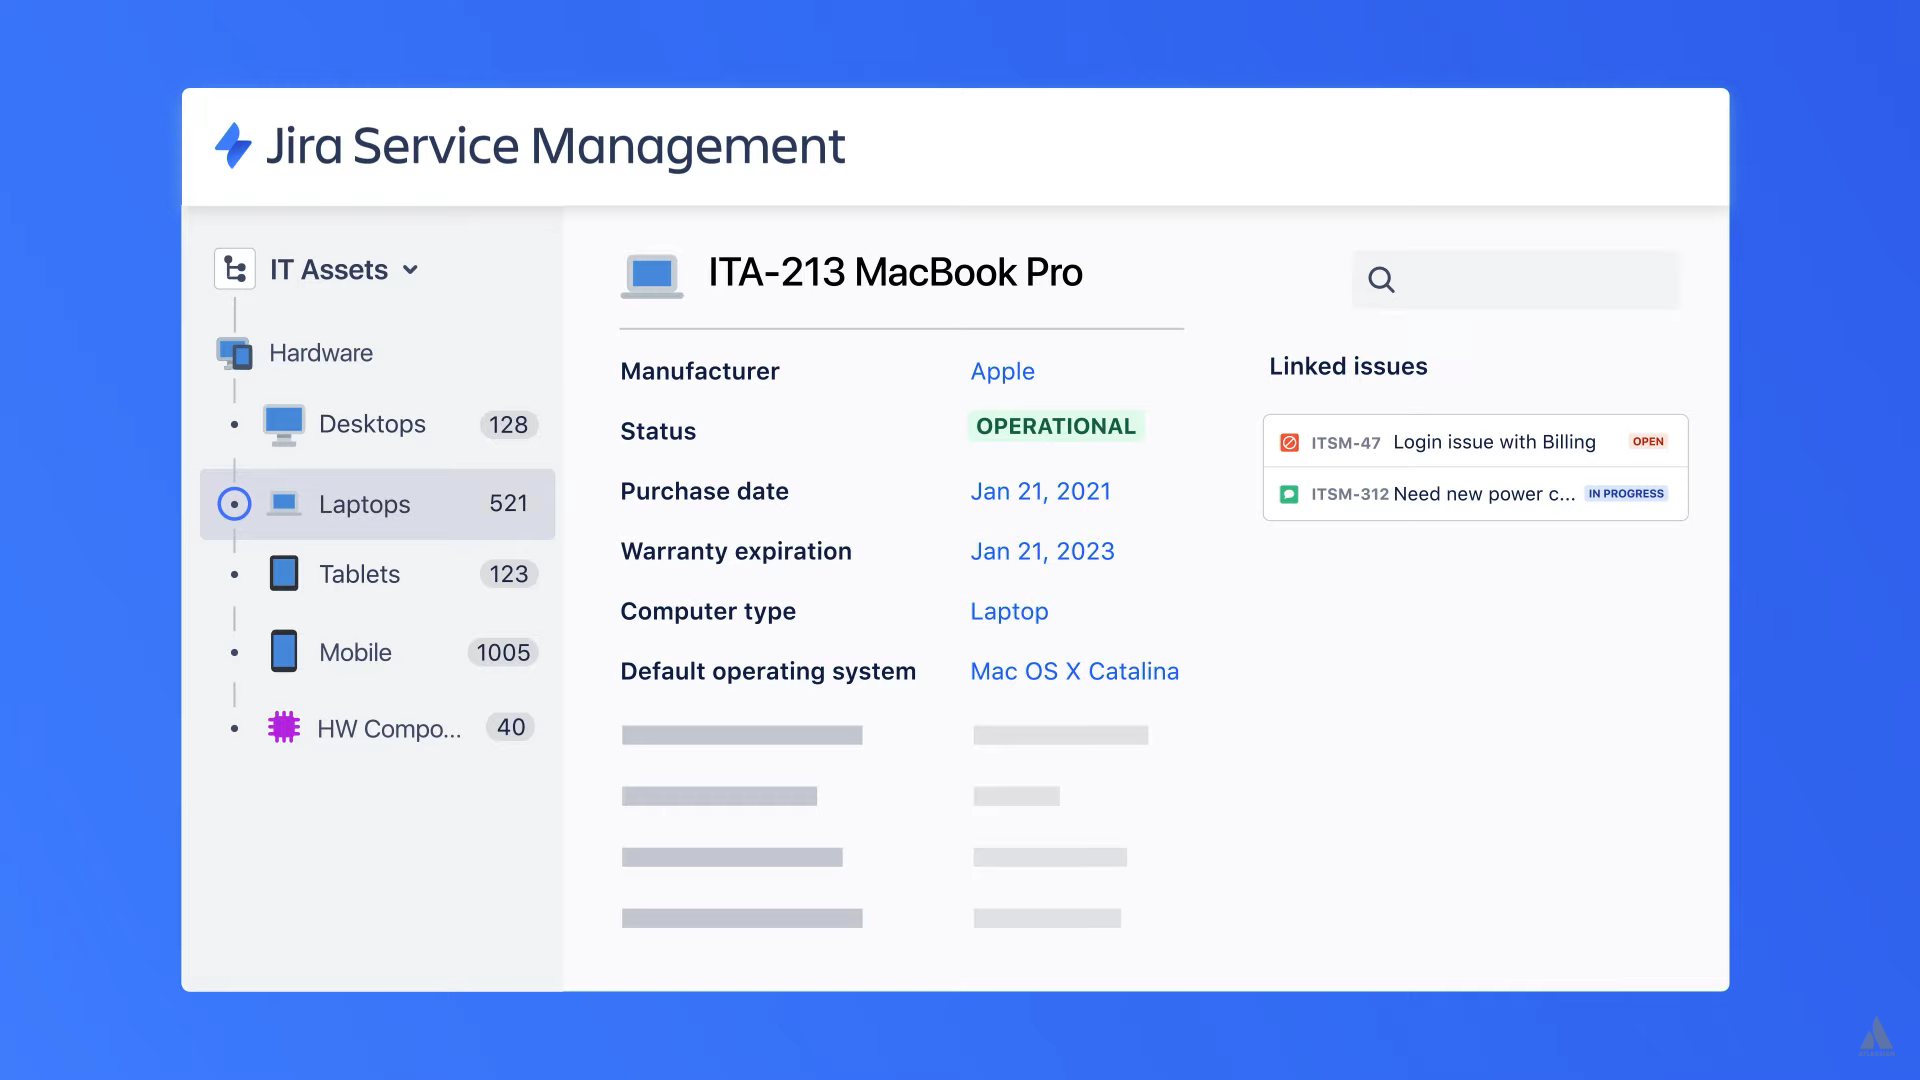Click the Default operating system label
Screen dimensions: 1920x1080
(767, 671)
